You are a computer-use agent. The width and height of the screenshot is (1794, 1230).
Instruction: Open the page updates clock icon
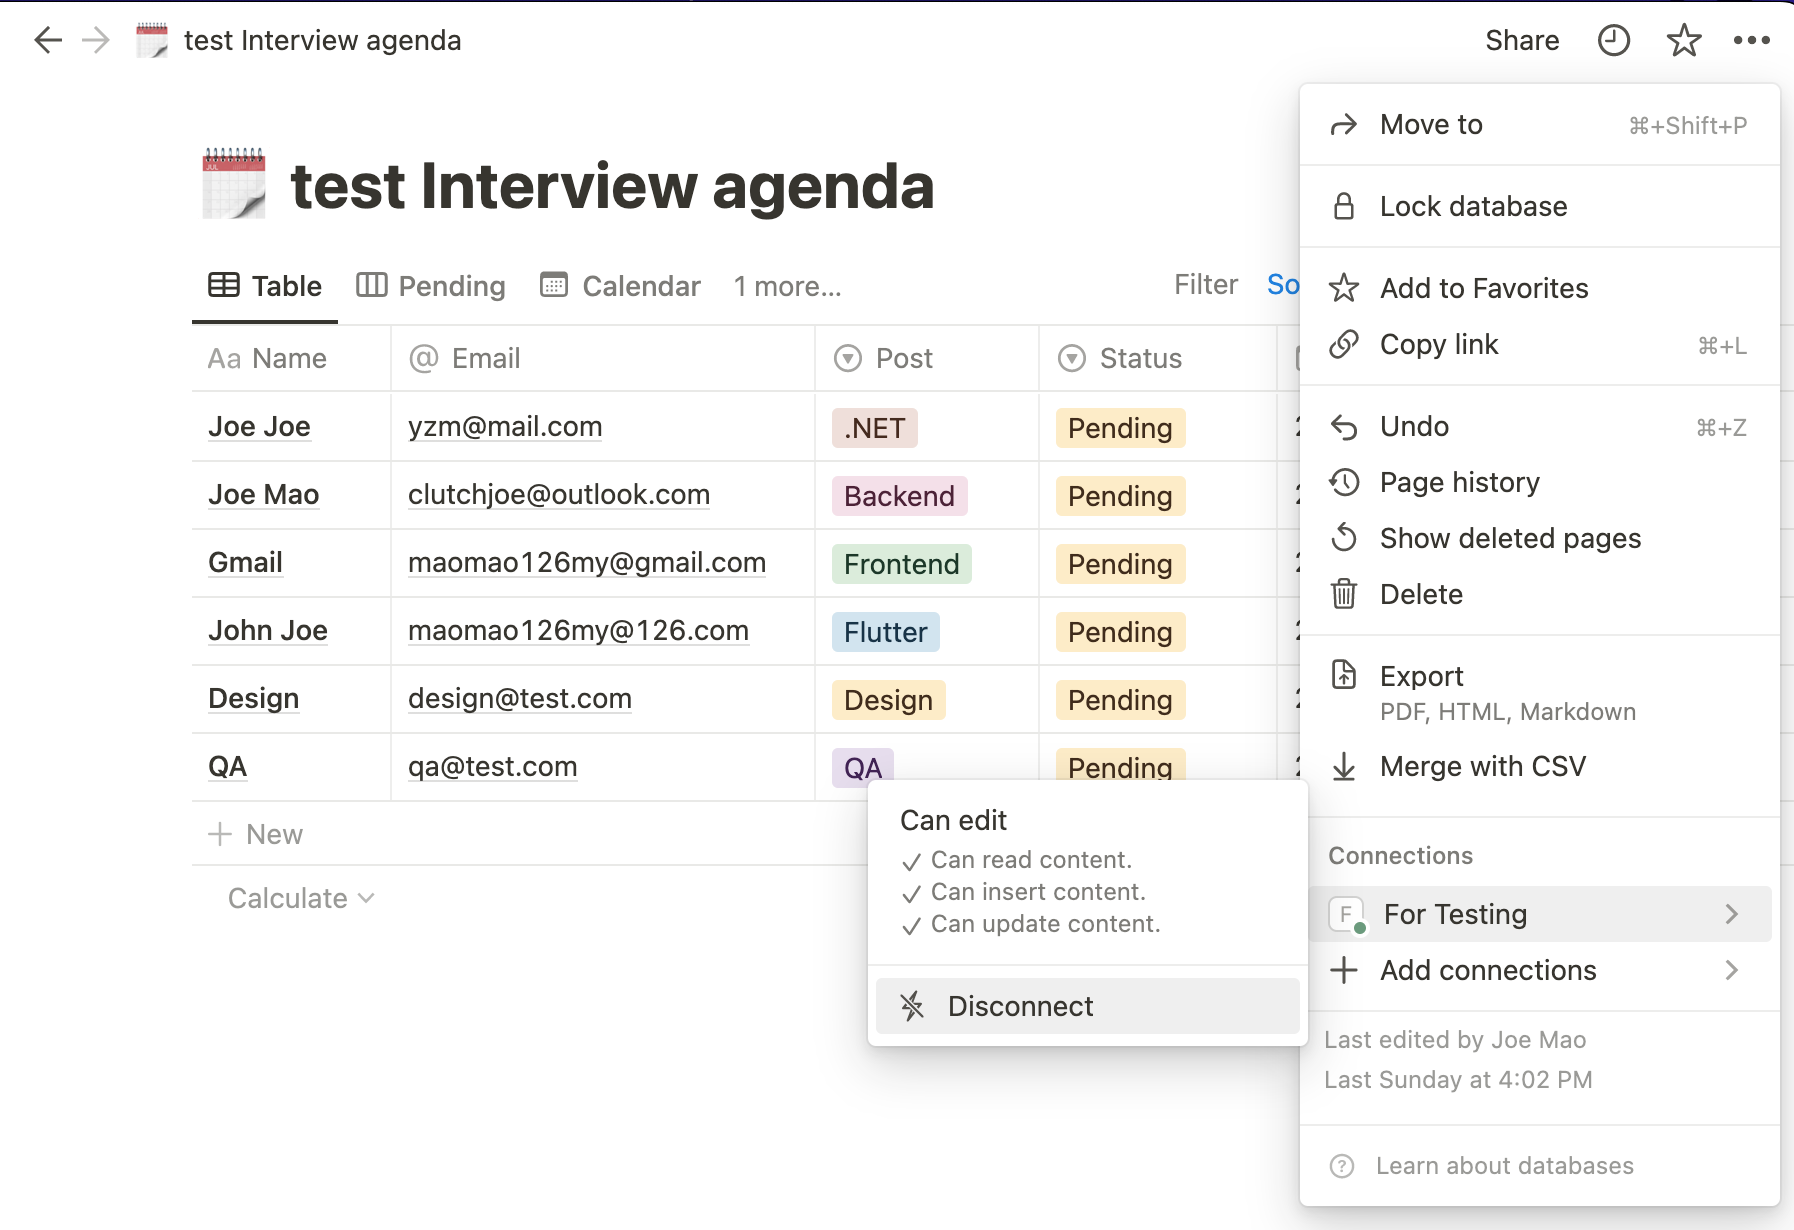[1613, 40]
